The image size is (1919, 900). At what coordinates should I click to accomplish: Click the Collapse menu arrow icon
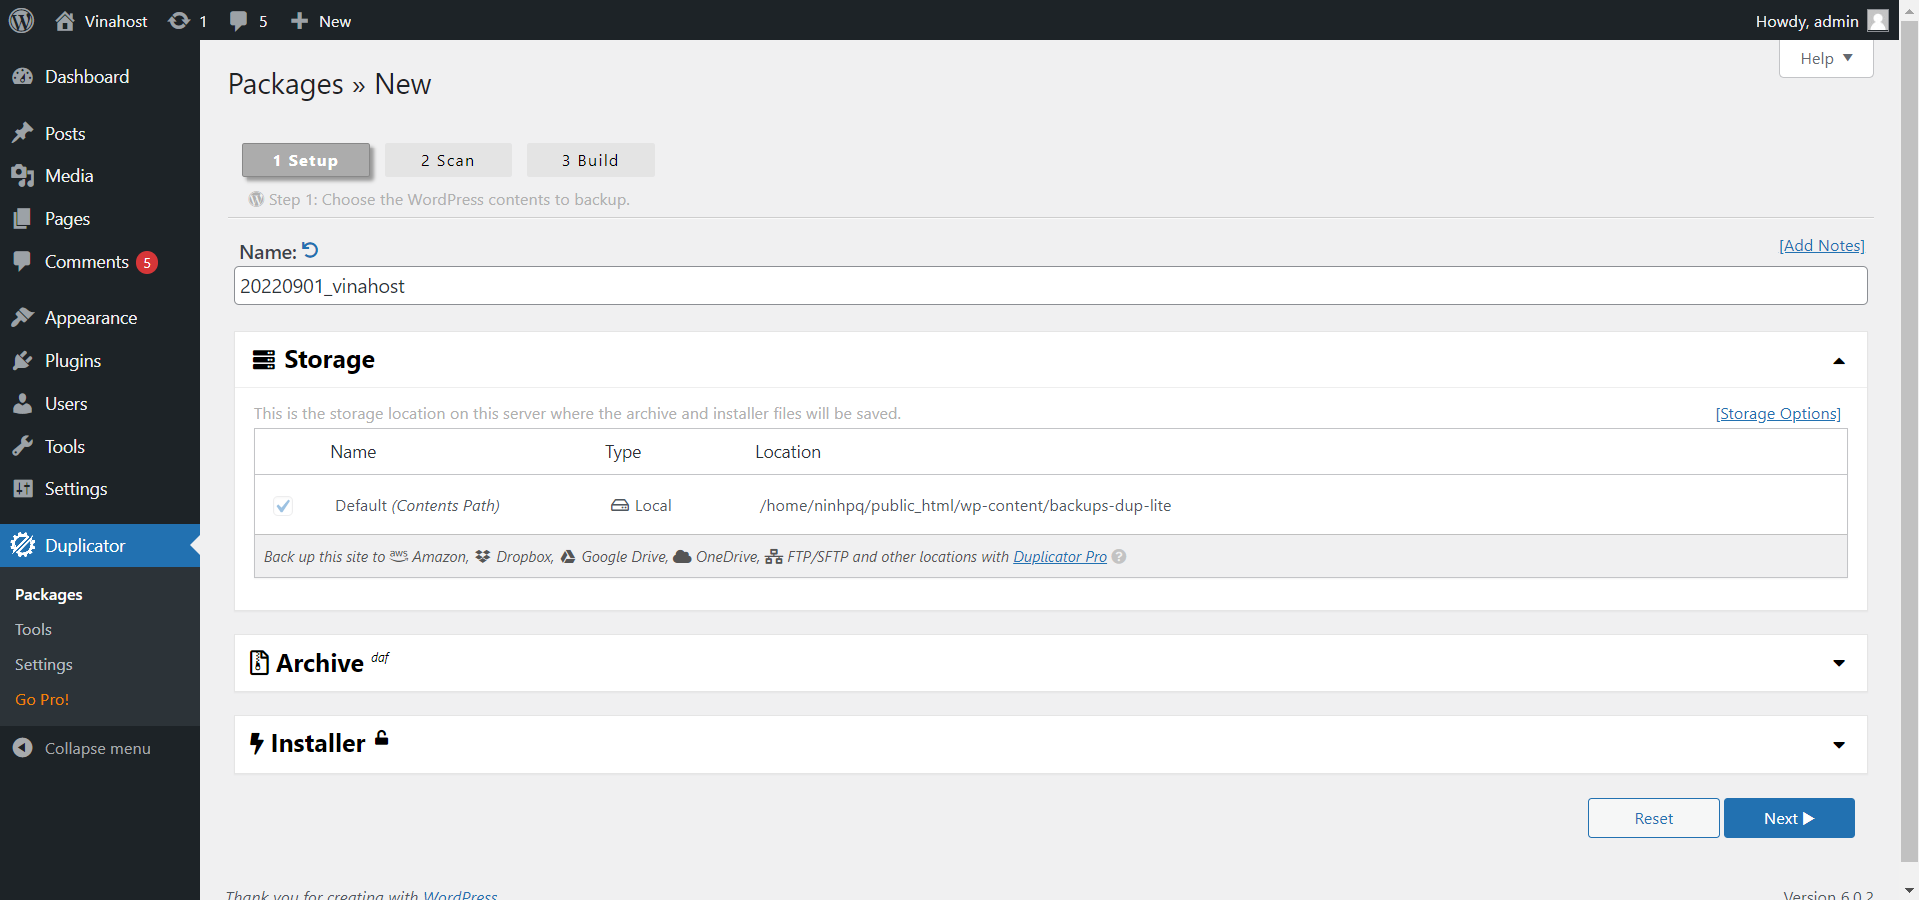tap(23, 748)
